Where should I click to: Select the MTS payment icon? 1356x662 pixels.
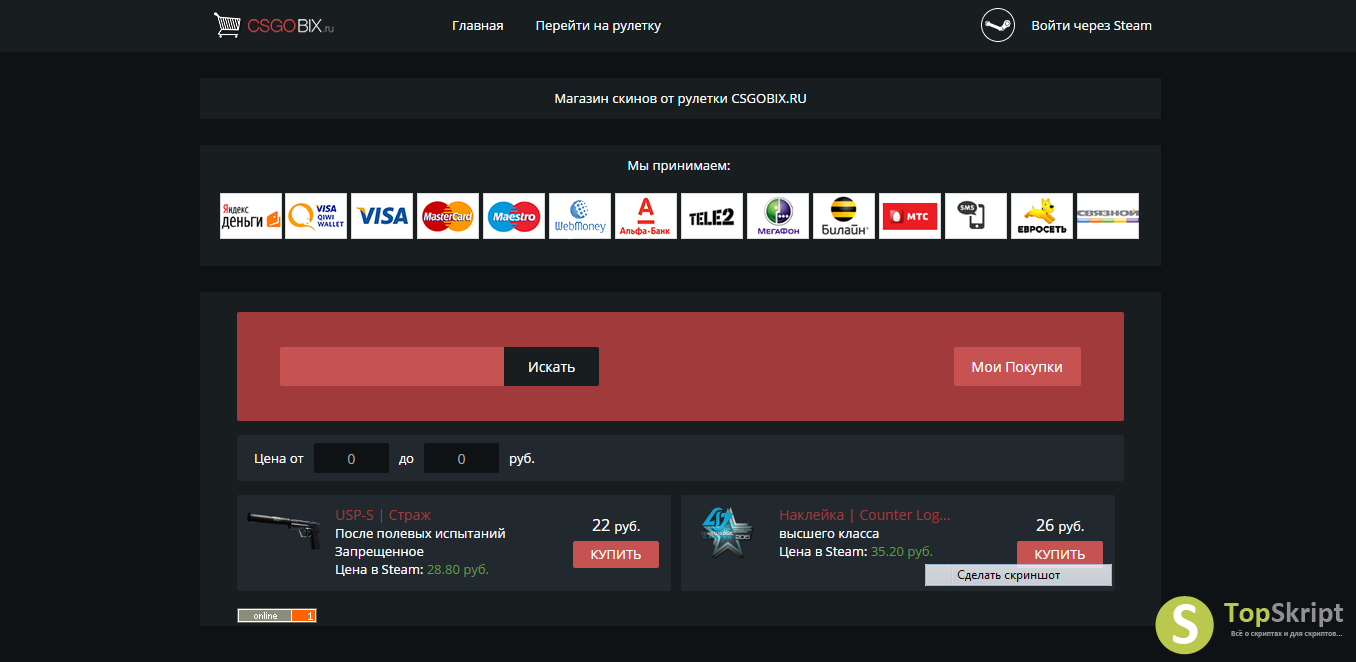tap(910, 216)
